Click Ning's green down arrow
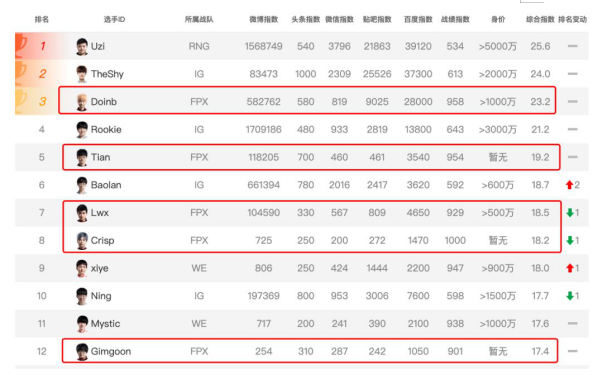Viewport: 598px width, 376px height. click(570, 296)
